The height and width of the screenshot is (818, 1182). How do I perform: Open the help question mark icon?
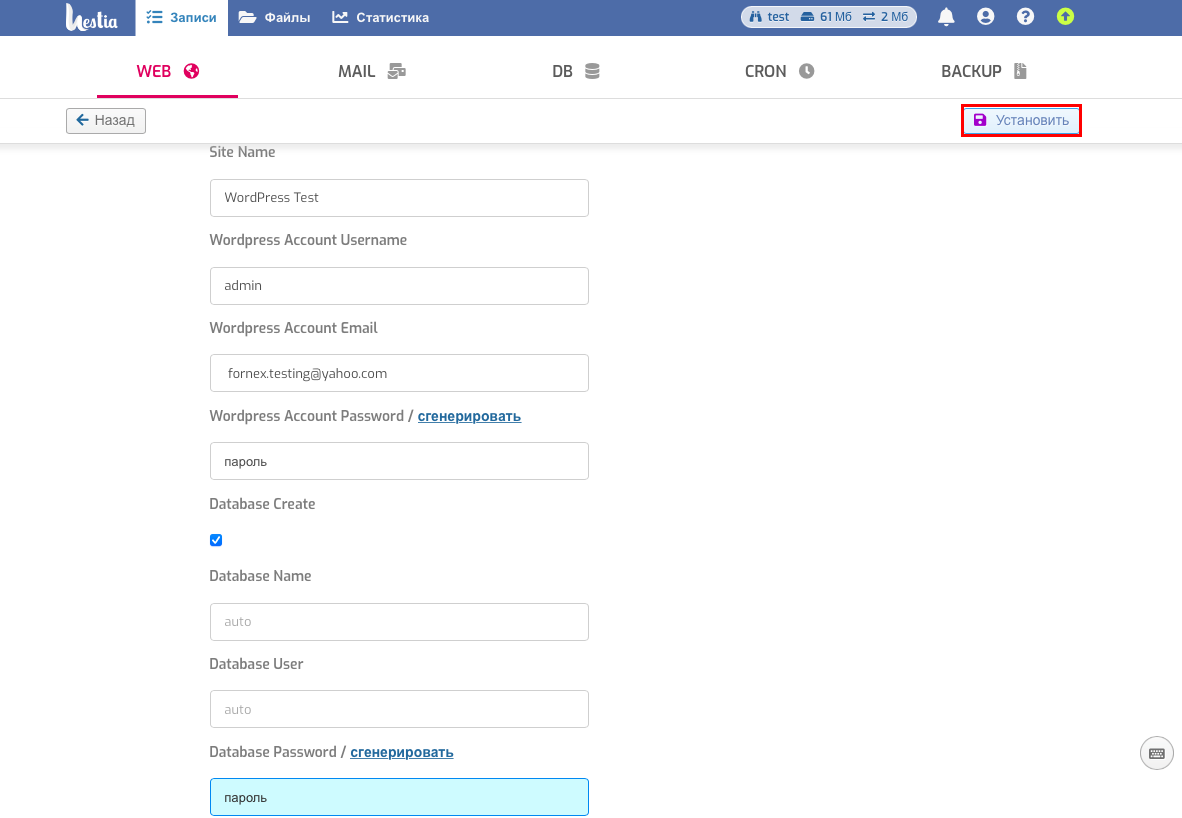(1025, 17)
